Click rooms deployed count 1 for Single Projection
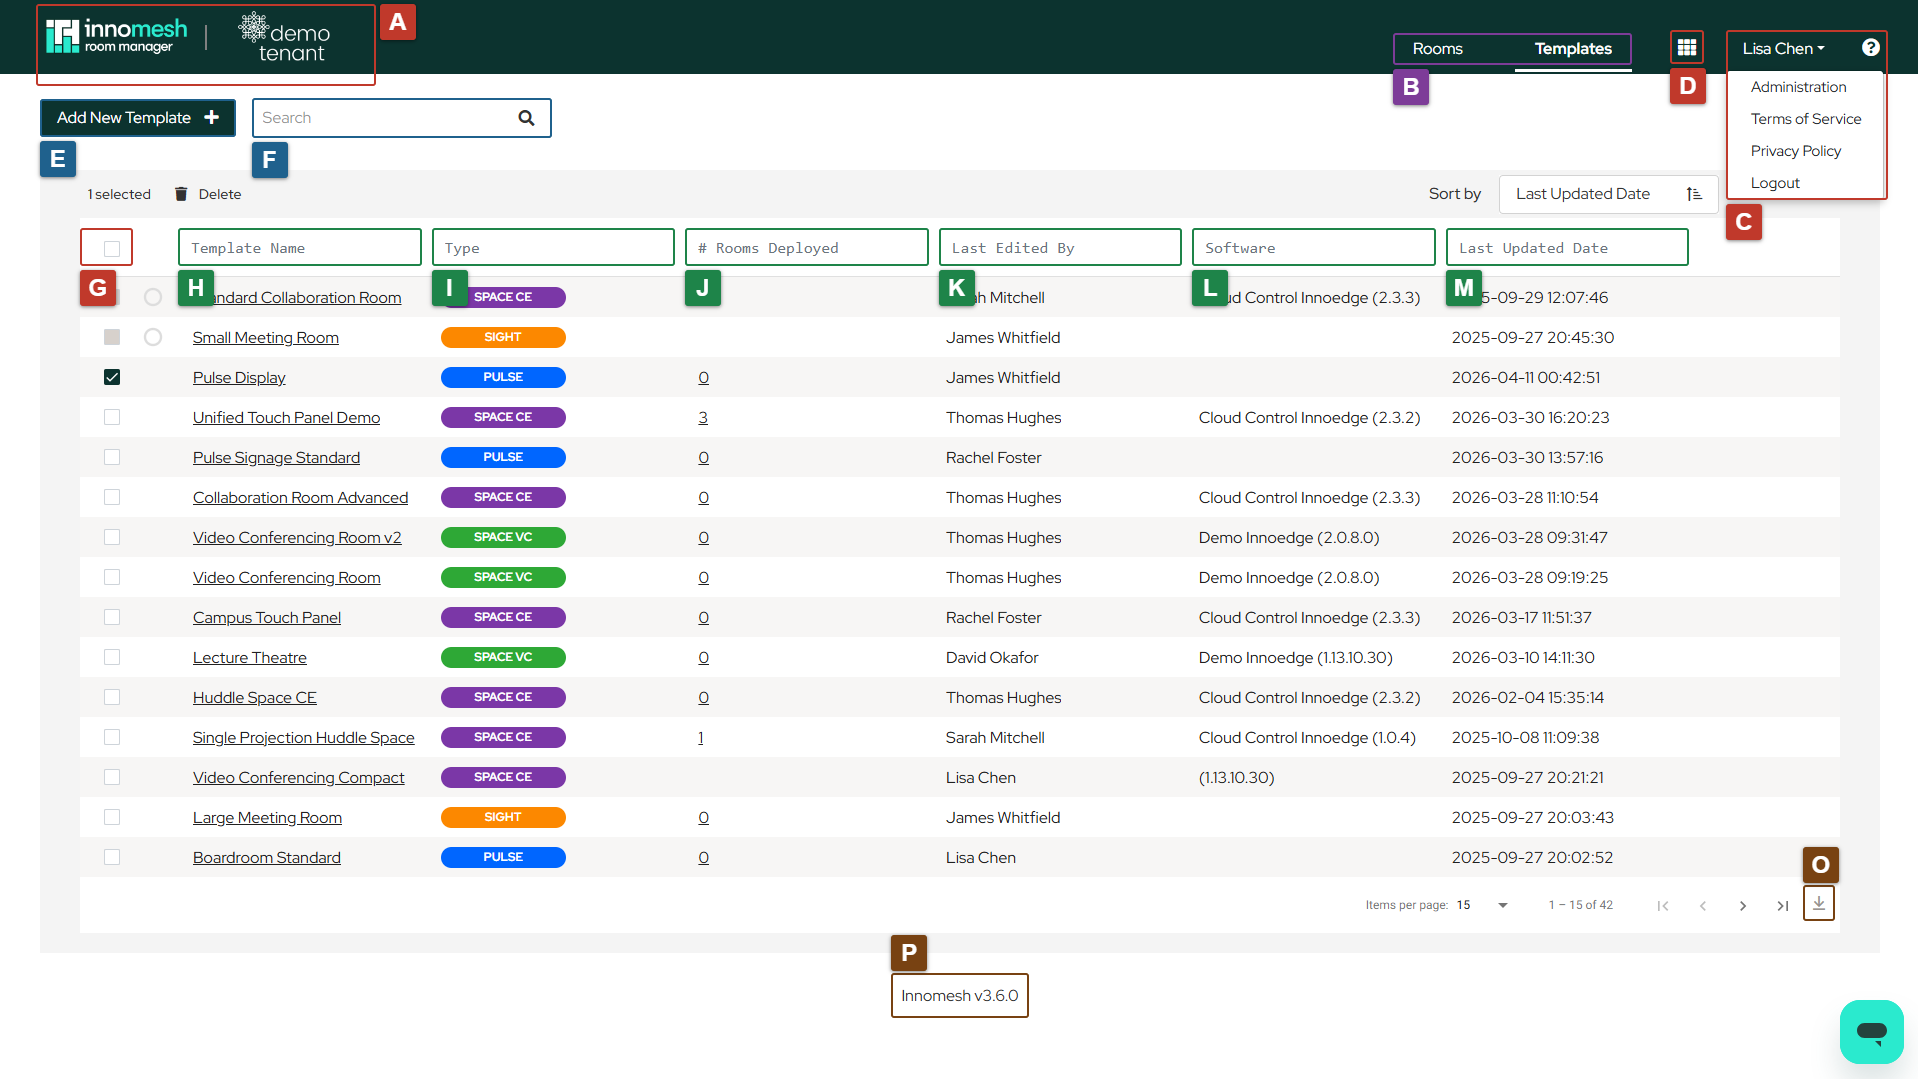The height and width of the screenshot is (1079, 1918). (x=701, y=737)
